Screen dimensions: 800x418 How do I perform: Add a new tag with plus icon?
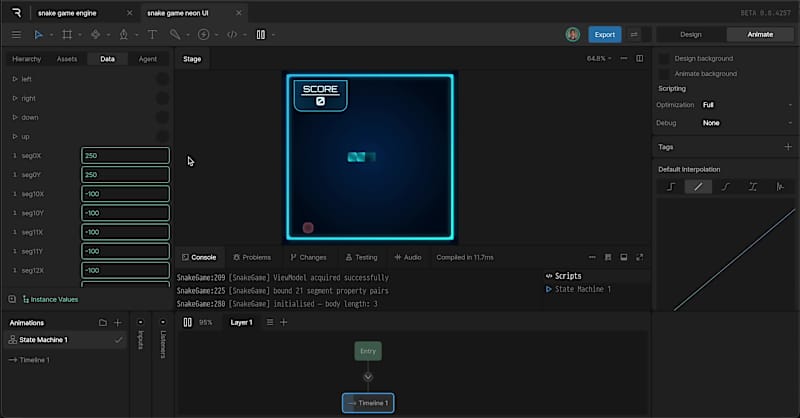click(x=788, y=147)
